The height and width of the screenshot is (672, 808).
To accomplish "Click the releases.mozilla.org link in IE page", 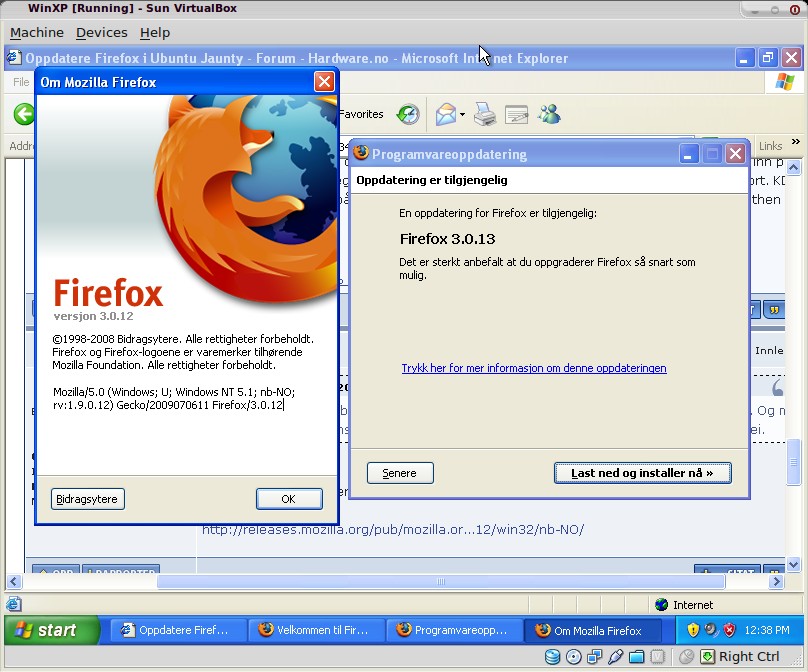I will coord(393,529).
